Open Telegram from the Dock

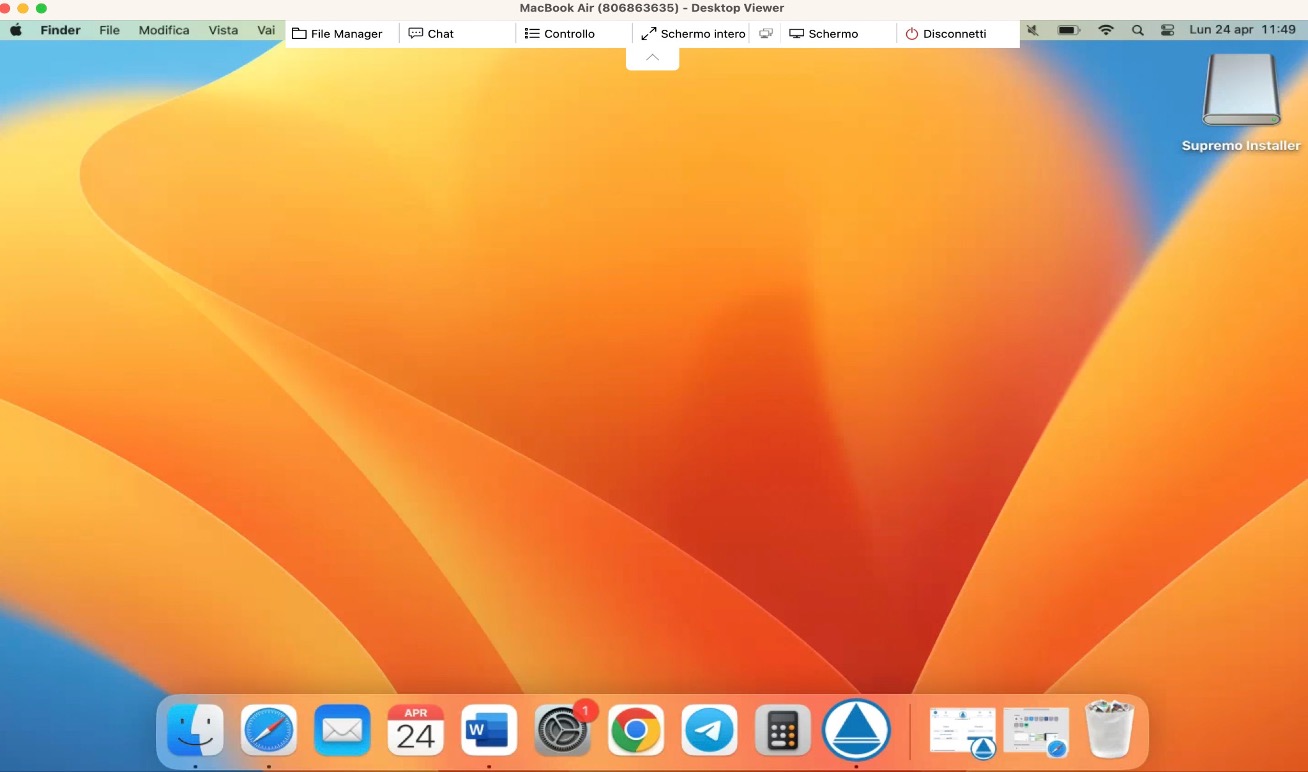point(709,731)
